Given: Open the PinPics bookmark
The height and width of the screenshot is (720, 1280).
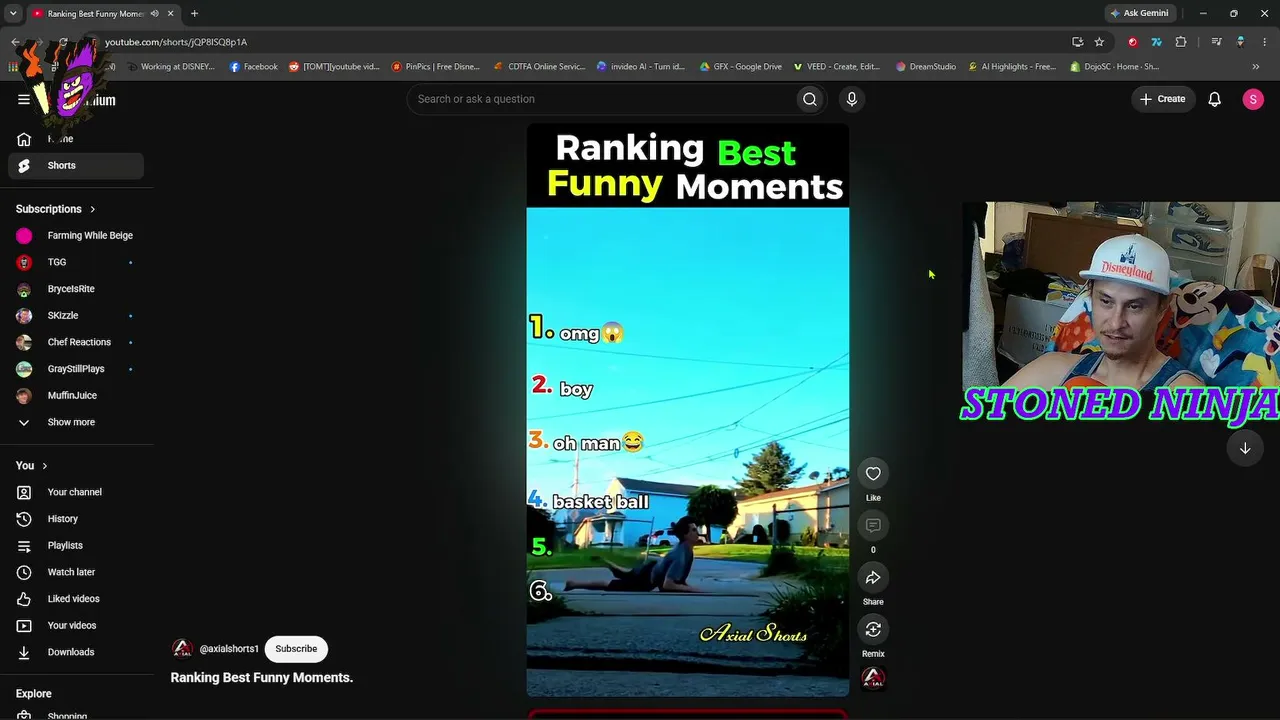Looking at the screenshot, I should (x=436, y=67).
